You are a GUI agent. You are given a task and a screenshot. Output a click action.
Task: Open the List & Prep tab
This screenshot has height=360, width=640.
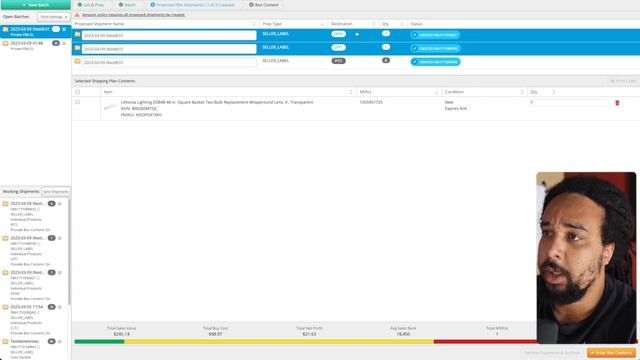click(x=91, y=5)
